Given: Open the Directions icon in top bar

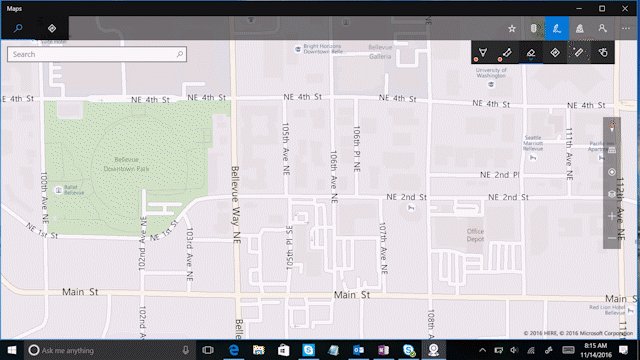Looking at the screenshot, I should click(52, 28).
